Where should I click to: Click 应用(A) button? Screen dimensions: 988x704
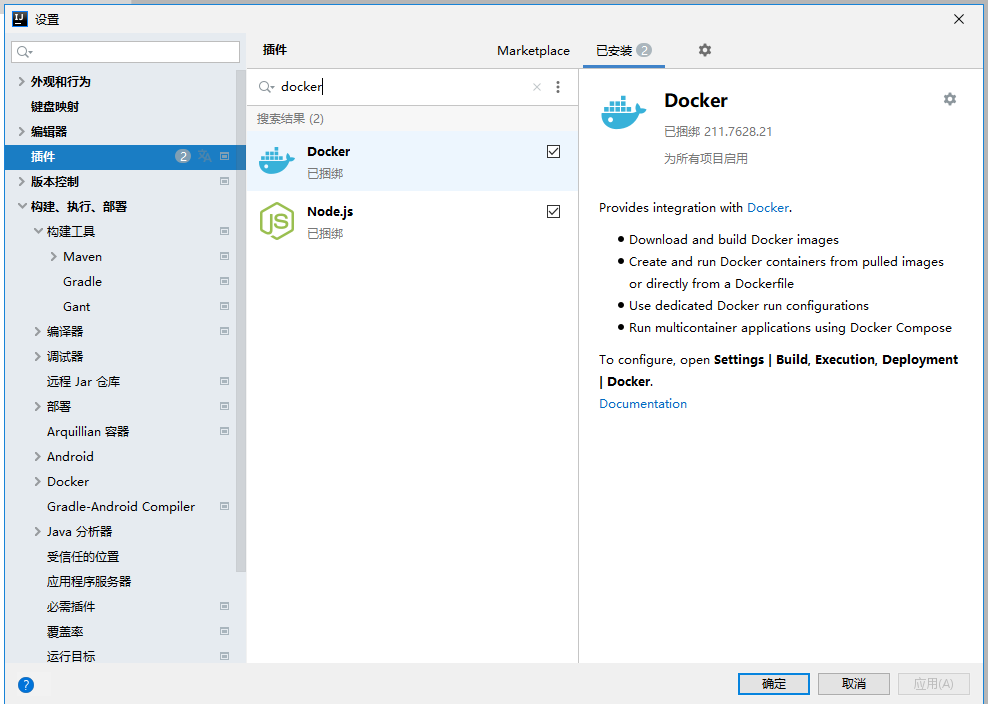pyautogui.click(x=933, y=684)
